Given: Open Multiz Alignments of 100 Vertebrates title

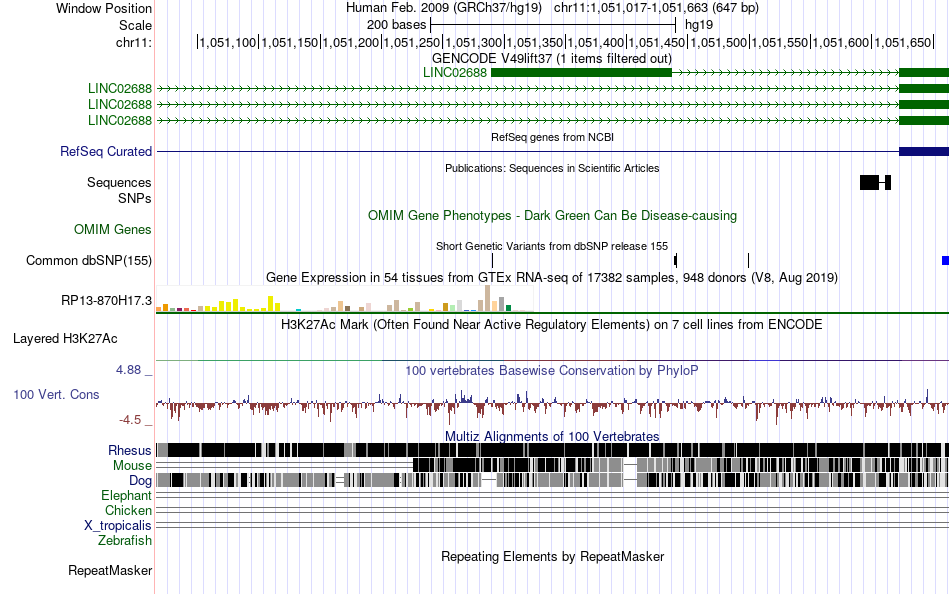Looking at the screenshot, I should [552, 436].
